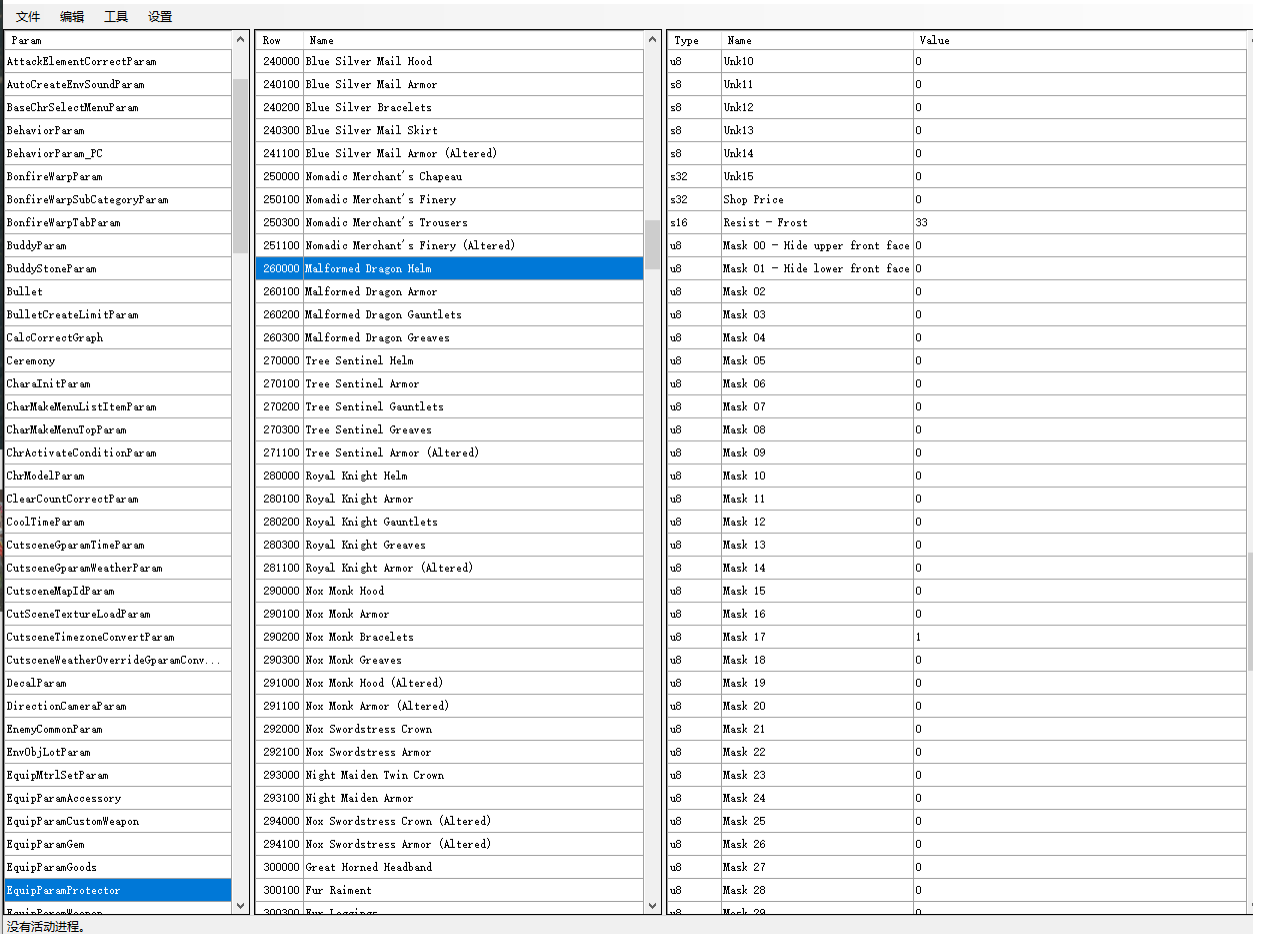Click the Mask 17 value cell

pos(1078,637)
